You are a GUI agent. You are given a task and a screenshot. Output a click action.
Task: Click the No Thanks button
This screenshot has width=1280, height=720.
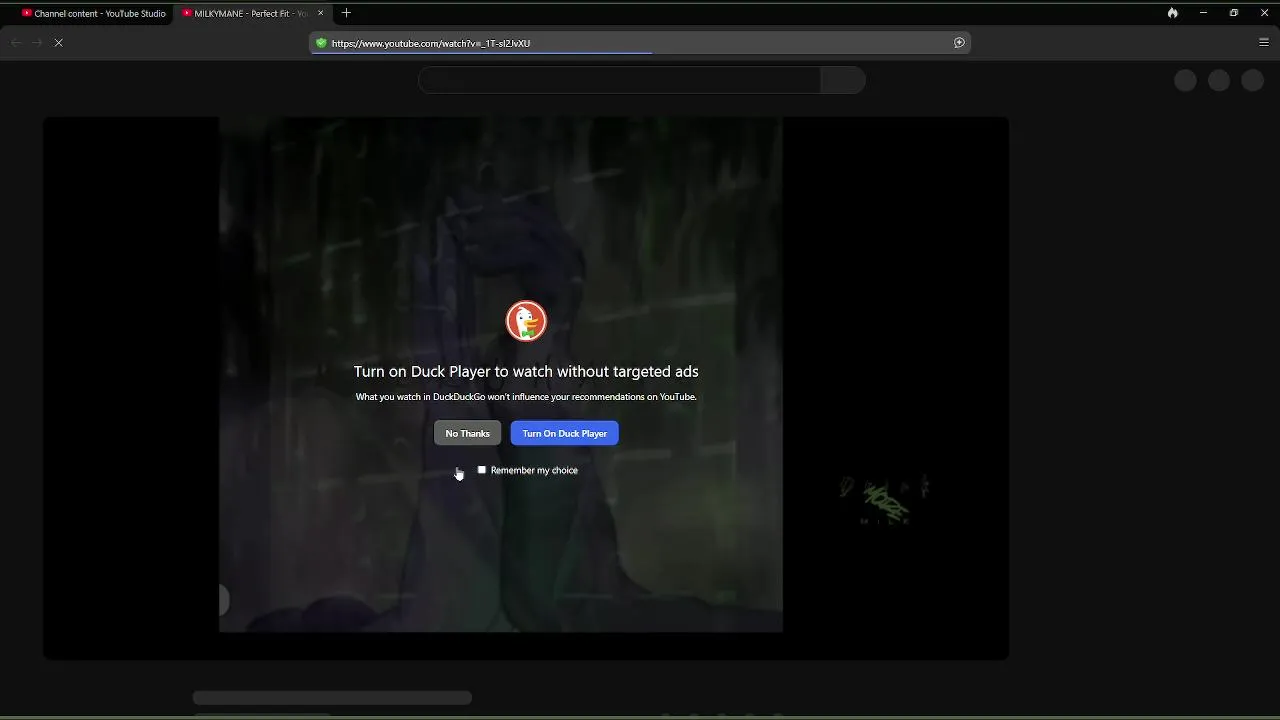pyautogui.click(x=467, y=433)
